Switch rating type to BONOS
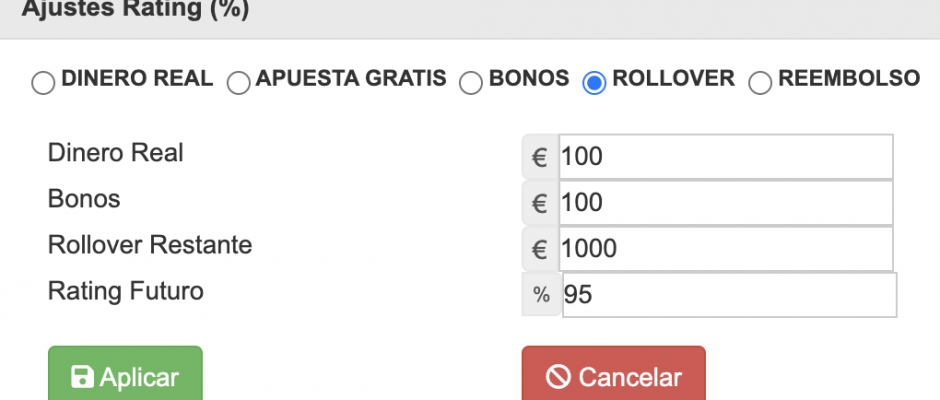Image resolution: width=940 pixels, height=400 pixels. pos(471,83)
